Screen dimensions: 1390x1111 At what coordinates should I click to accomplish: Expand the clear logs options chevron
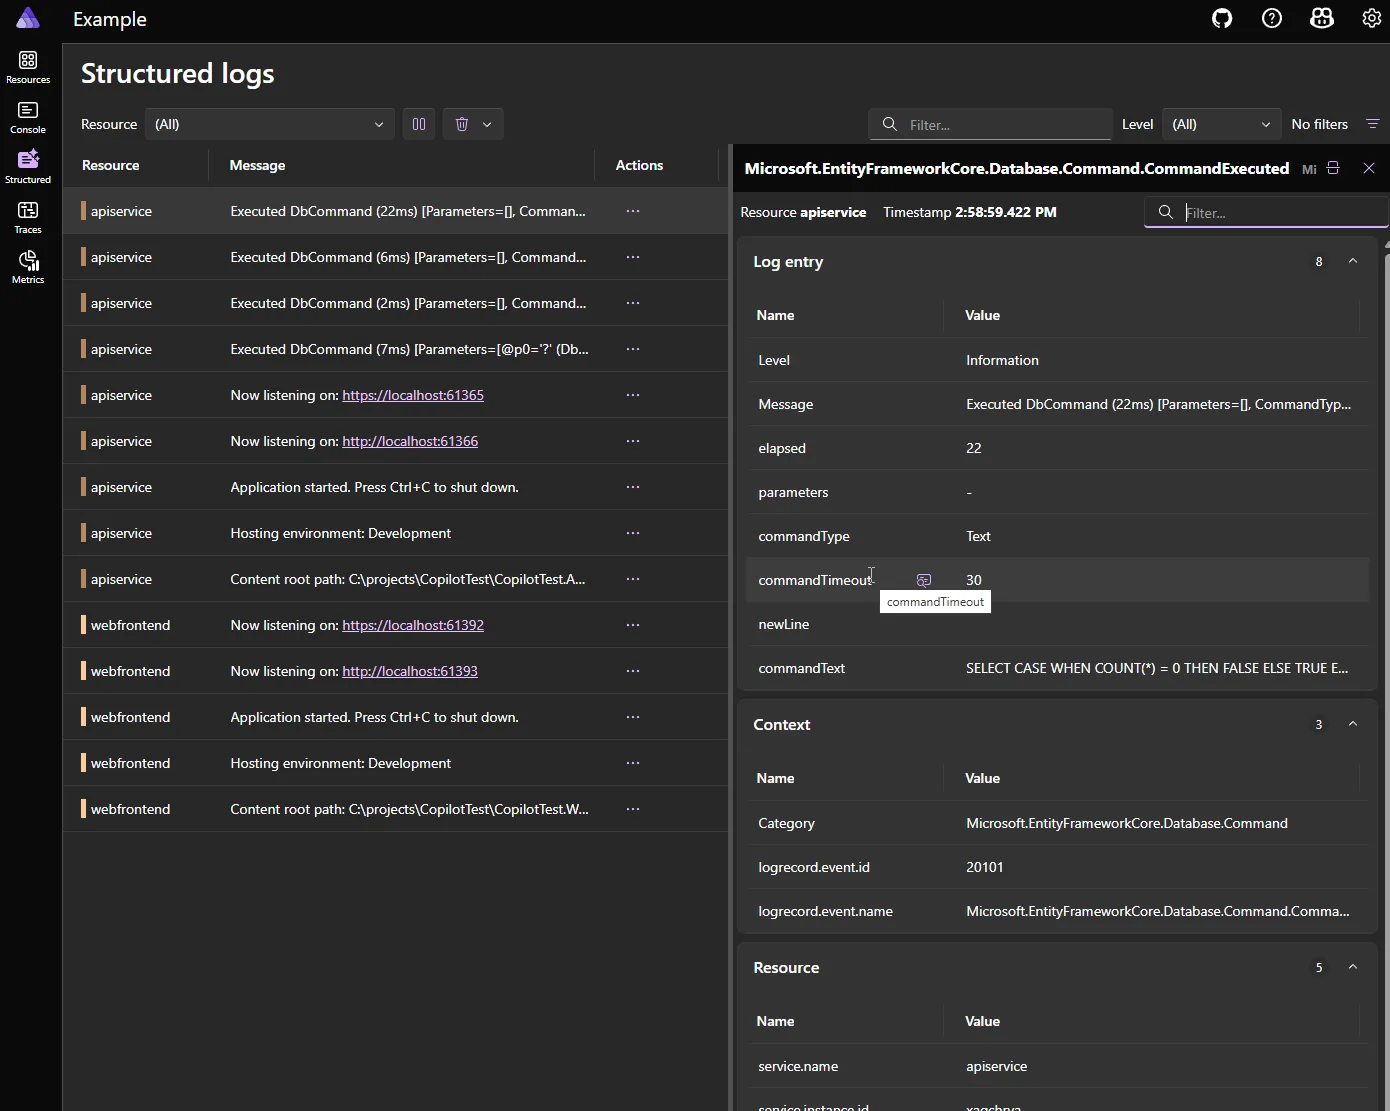point(487,123)
